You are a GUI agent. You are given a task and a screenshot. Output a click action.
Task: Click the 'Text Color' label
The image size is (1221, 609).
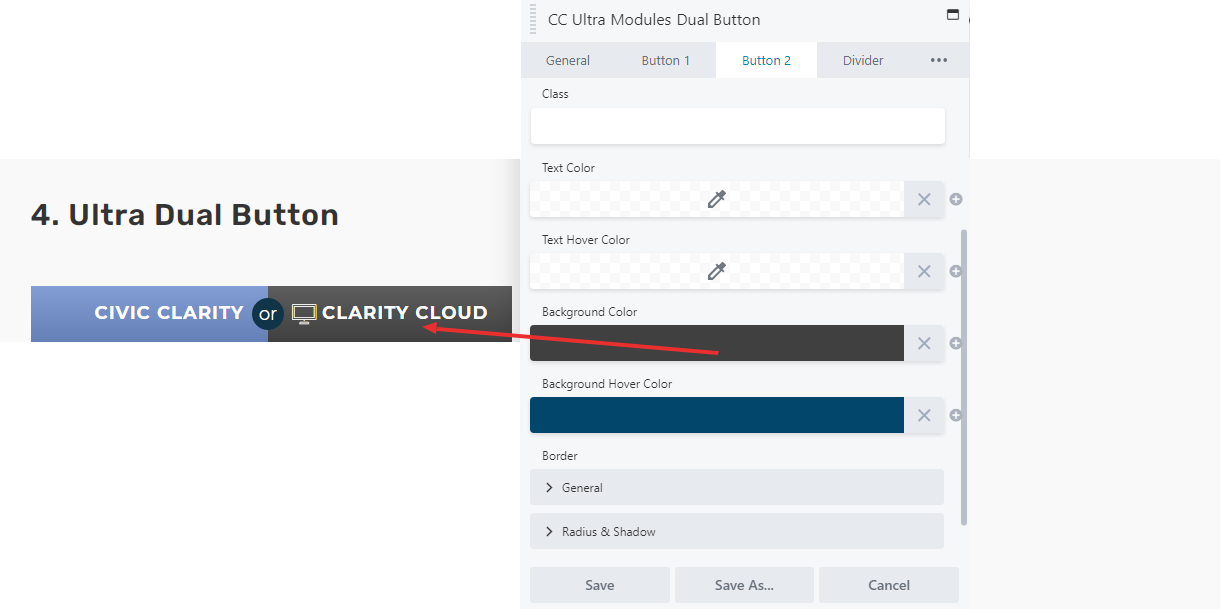click(568, 168)
